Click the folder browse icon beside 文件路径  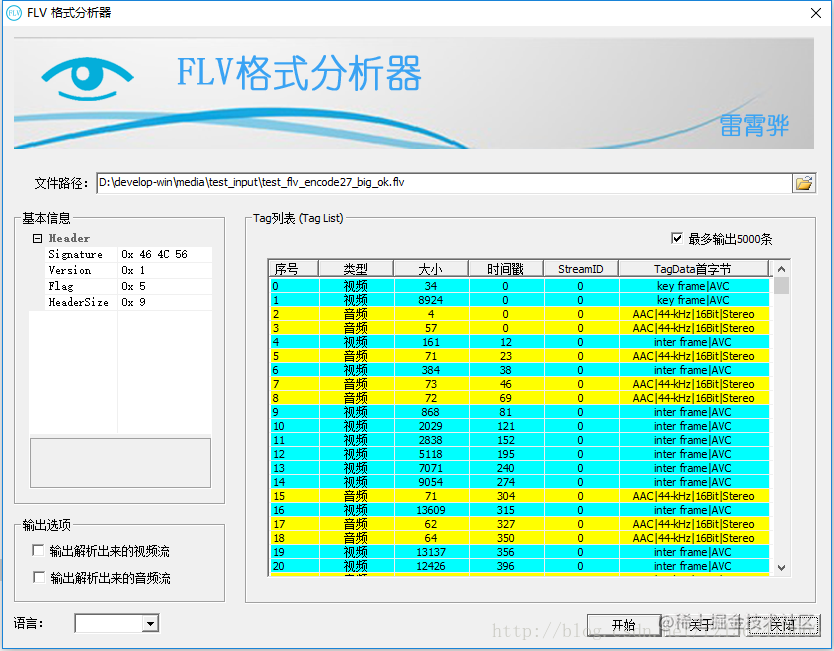(x=805, y=182)
